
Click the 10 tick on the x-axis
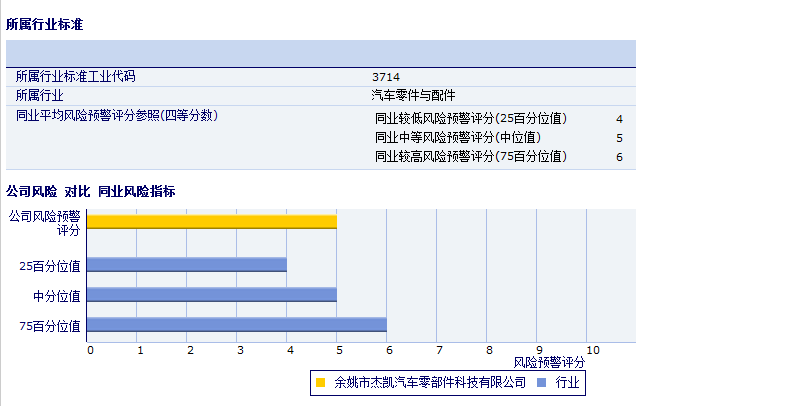(592, 350)
